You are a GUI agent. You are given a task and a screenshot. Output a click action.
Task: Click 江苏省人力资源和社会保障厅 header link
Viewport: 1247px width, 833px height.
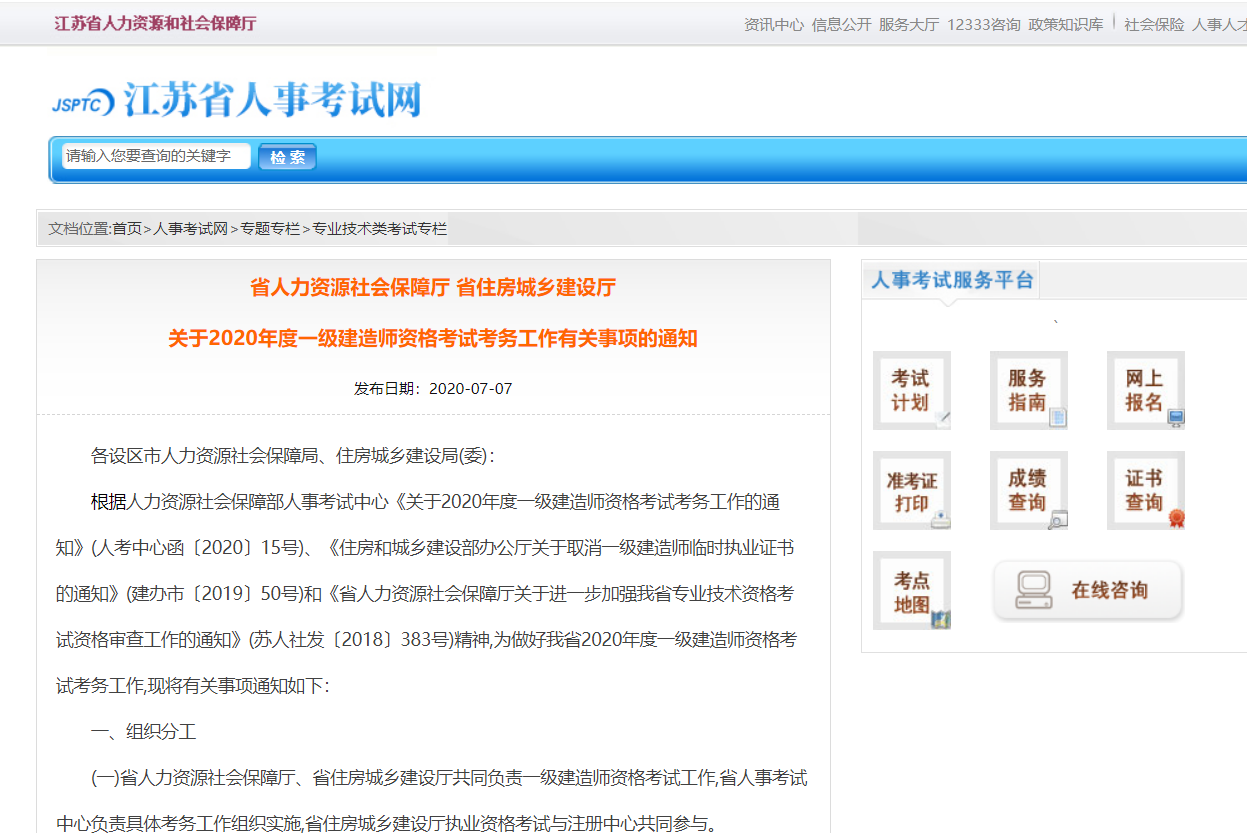[x=155, y=23]
